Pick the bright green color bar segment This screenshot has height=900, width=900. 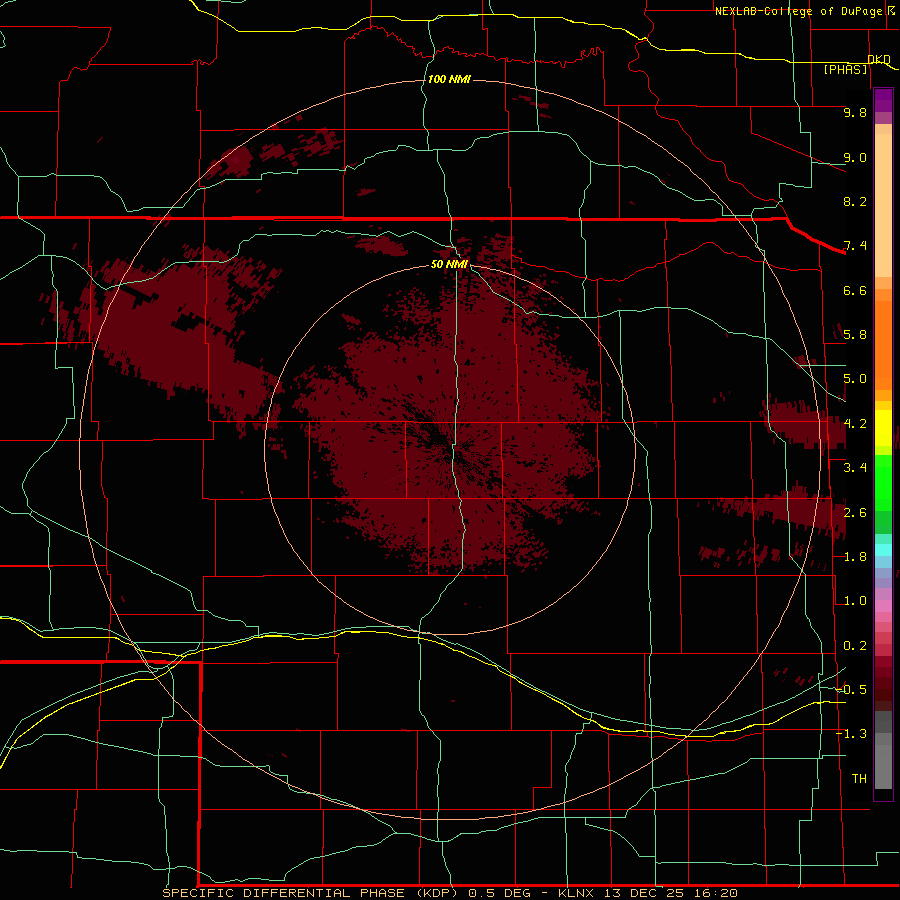click(883, 482)
